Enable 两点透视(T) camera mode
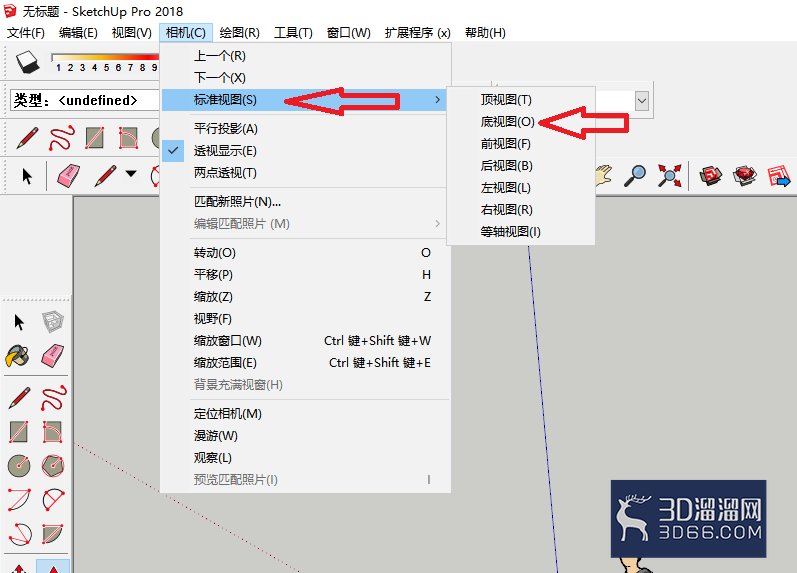The image size is (797, 573). pos(306,173)
